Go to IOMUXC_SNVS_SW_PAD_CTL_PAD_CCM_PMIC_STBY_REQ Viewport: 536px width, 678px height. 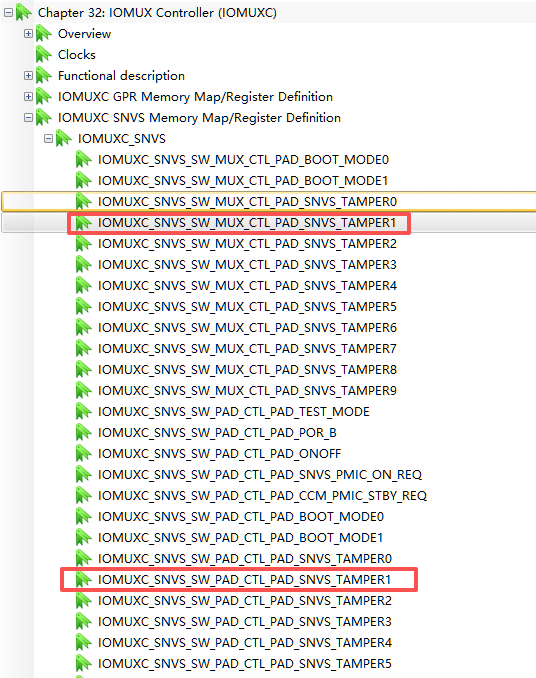(262, 496)
